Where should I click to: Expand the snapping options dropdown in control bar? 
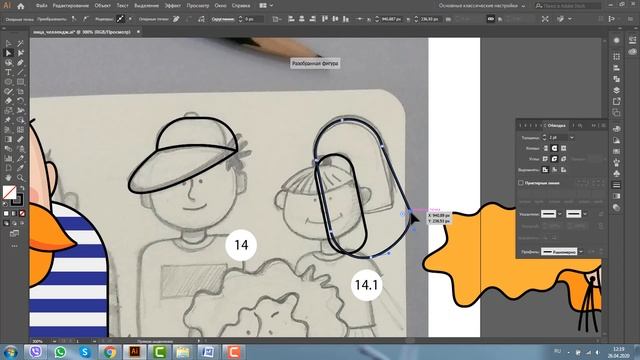click(570, 19)
